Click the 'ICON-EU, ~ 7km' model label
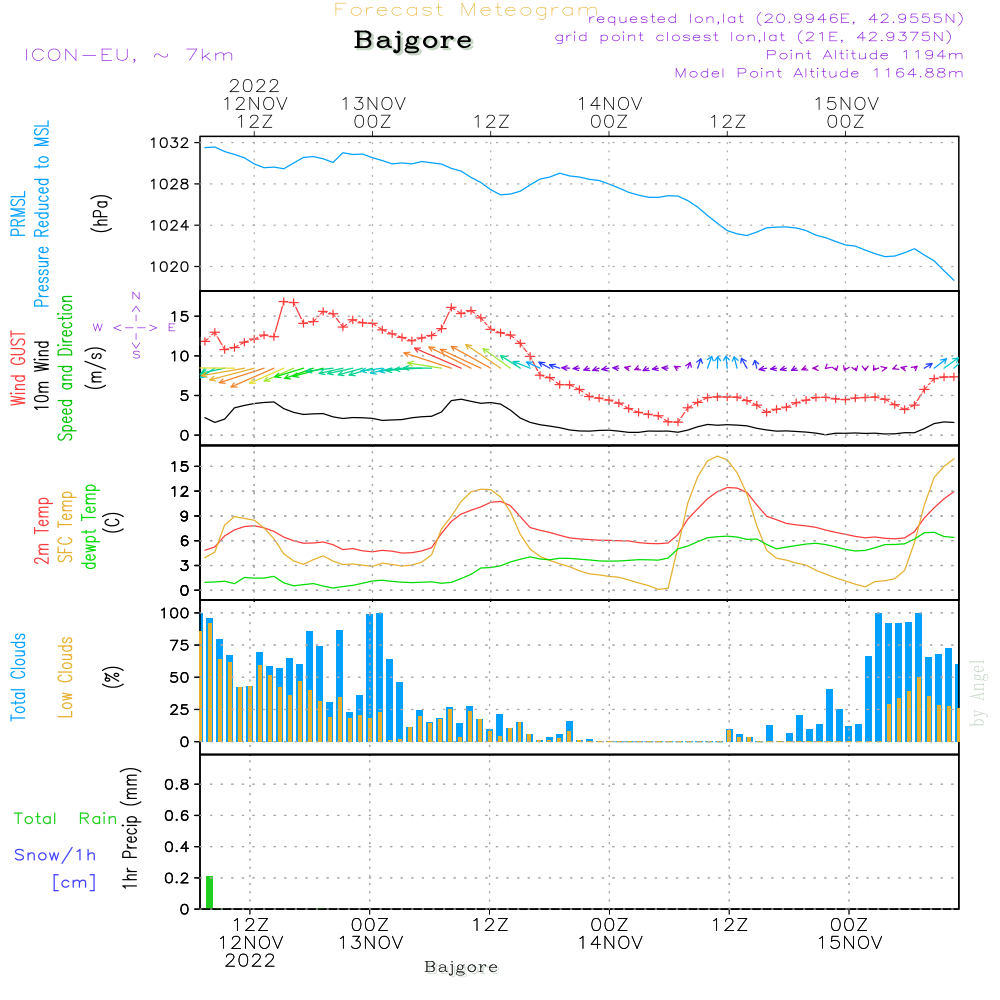 click(129, 55)
